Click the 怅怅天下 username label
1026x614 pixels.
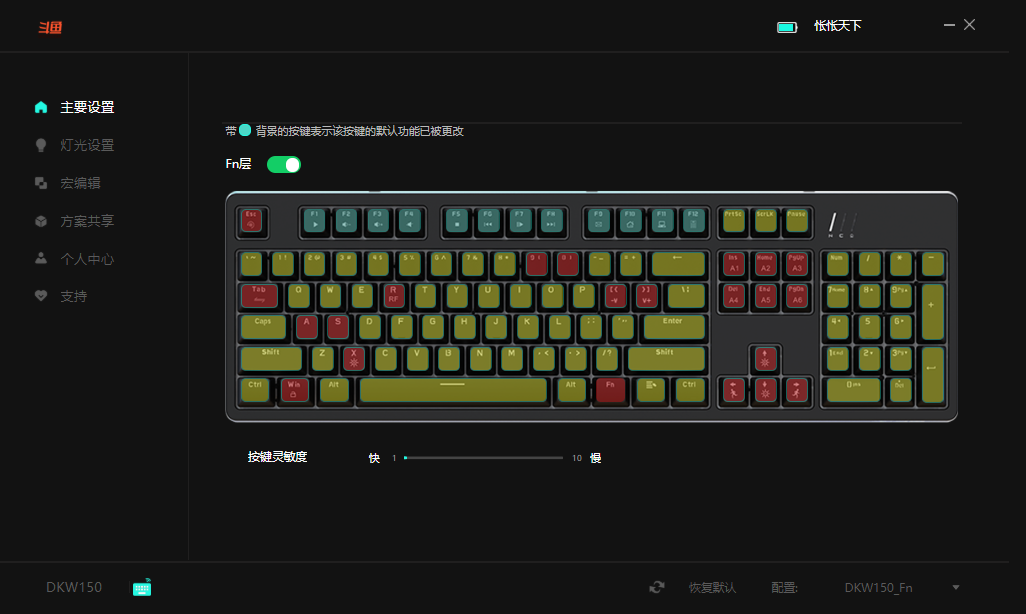pyautogui.click(x=838, y=26)
